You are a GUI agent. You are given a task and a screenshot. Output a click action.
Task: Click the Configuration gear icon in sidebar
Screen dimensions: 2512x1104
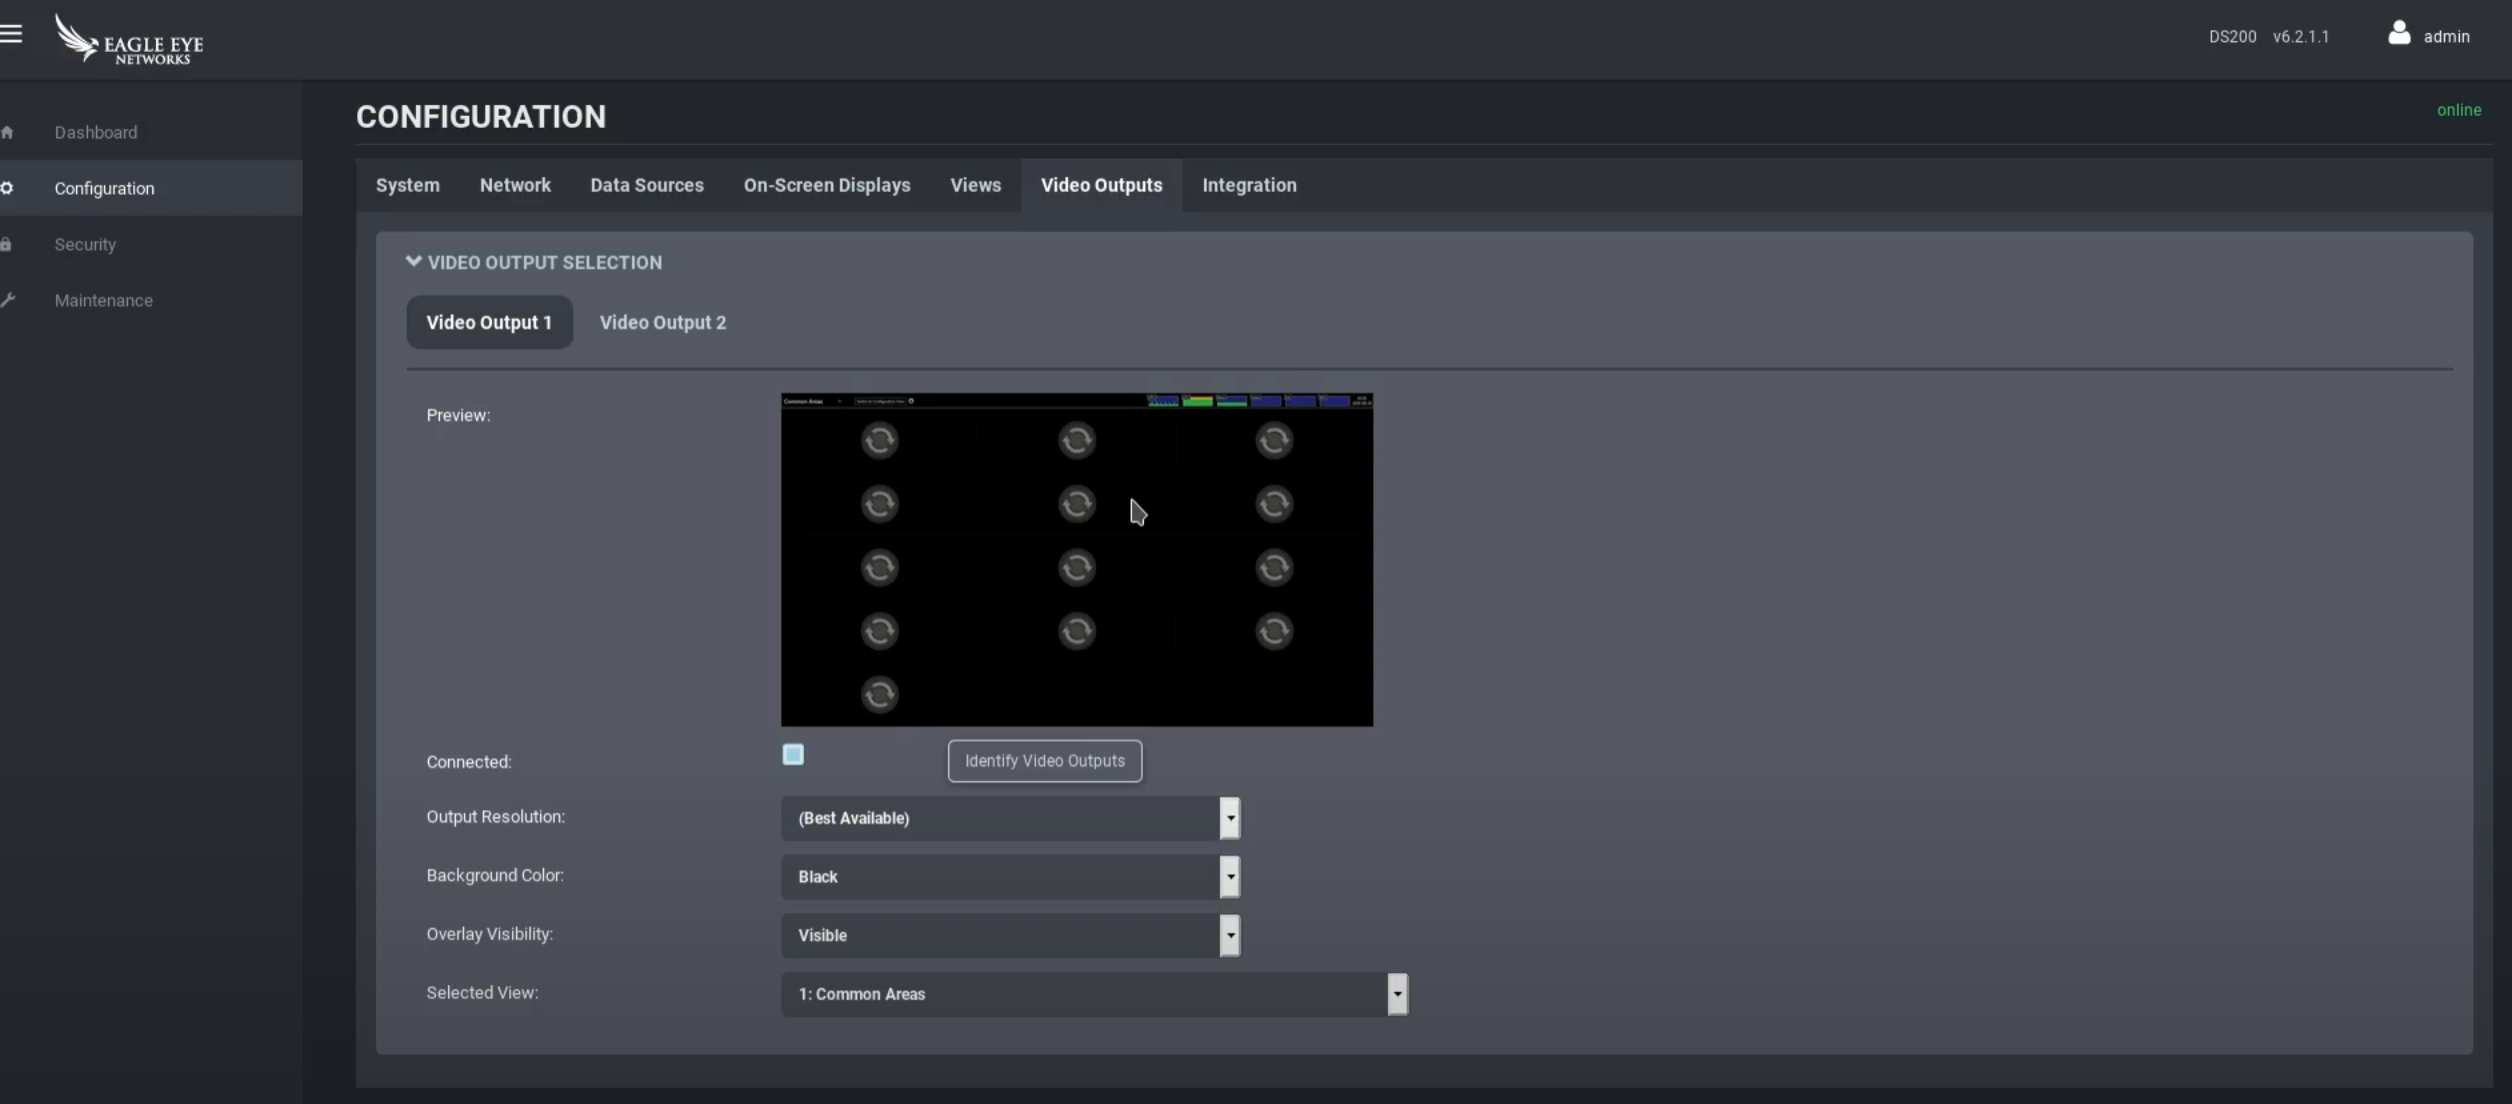(x=8, y=188)
